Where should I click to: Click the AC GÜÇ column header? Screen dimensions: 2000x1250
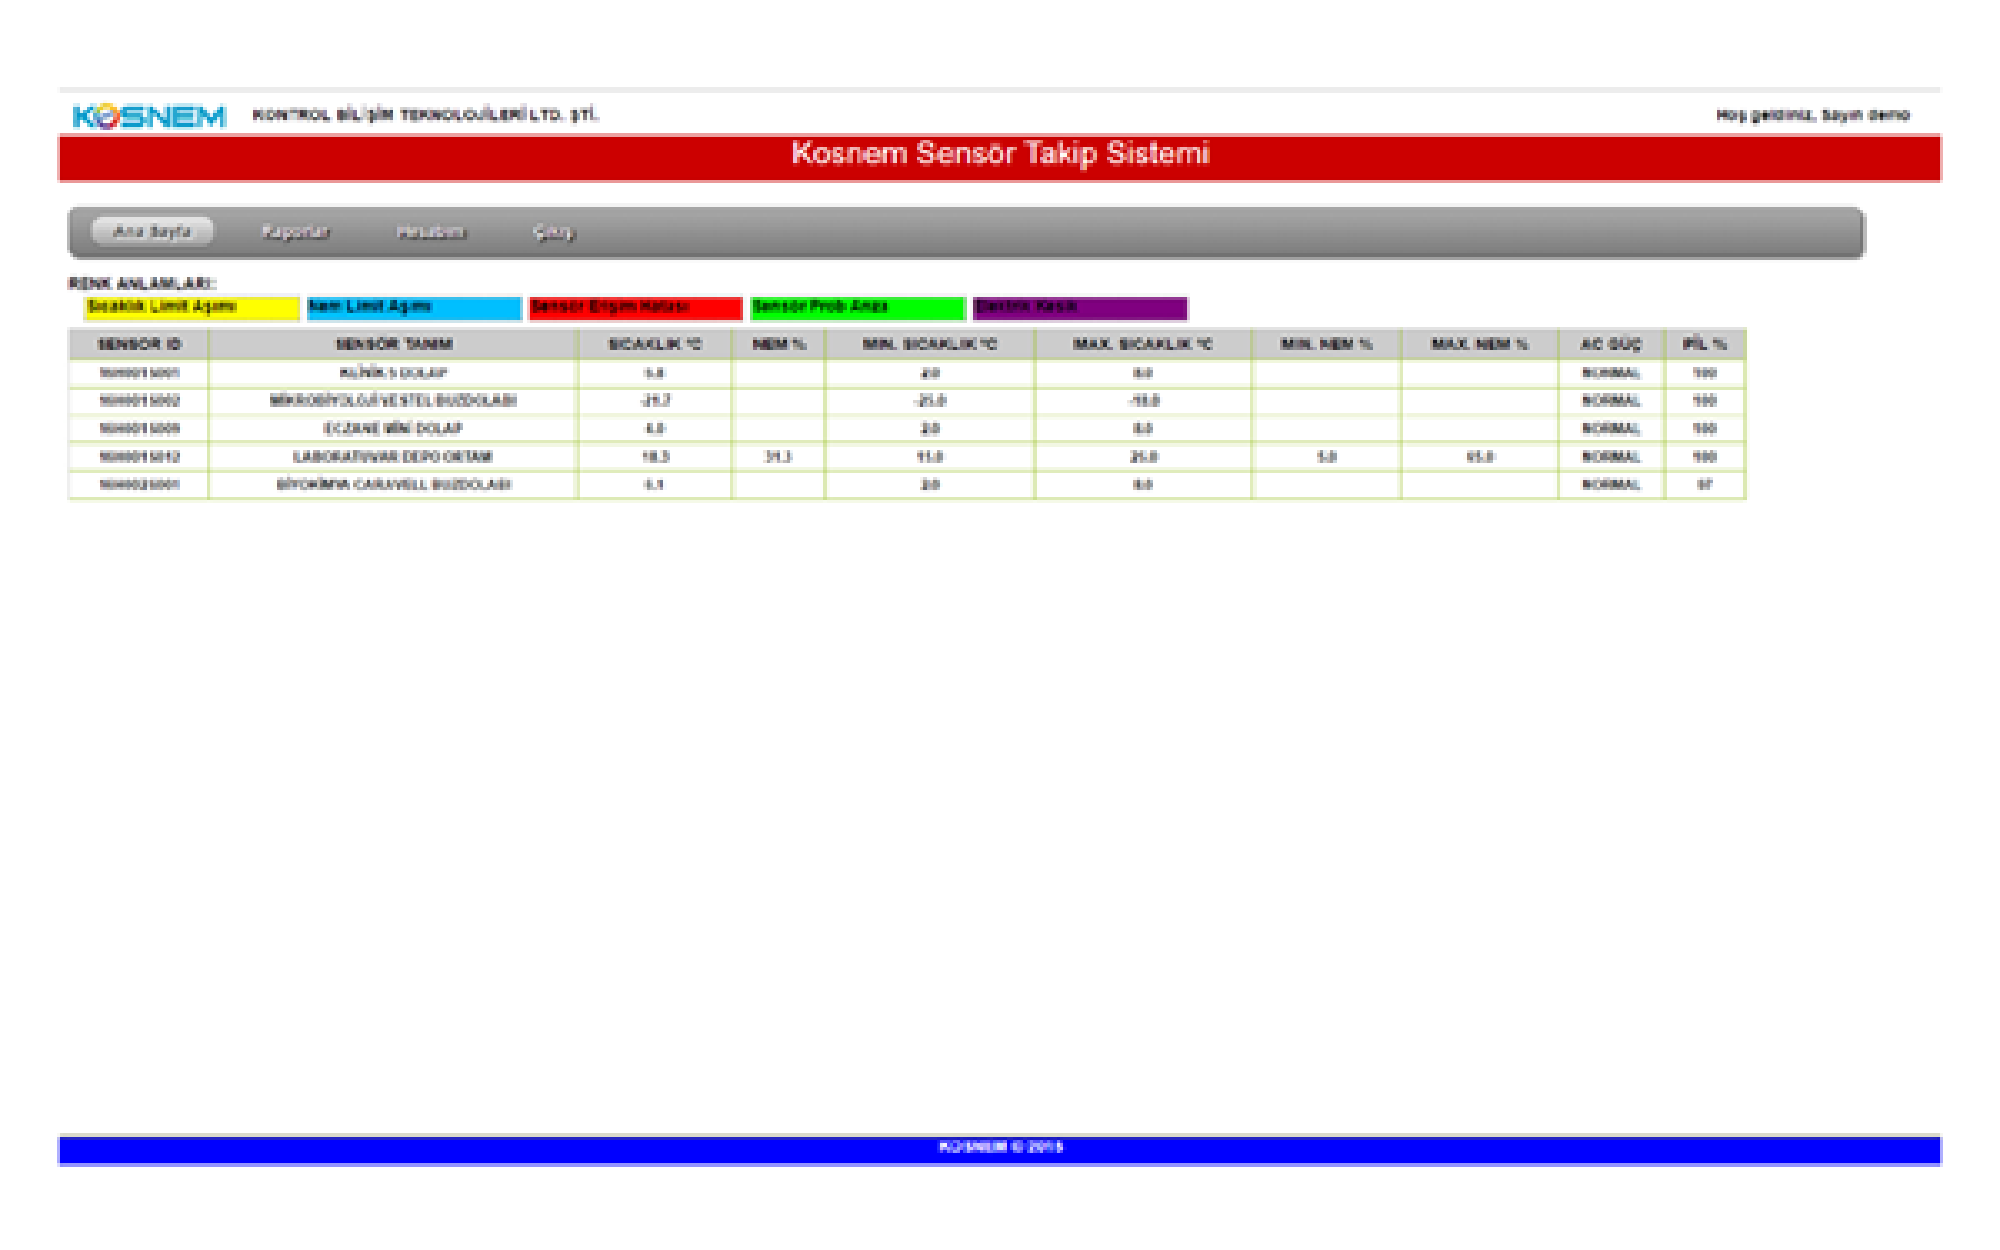pos(1610,344)
